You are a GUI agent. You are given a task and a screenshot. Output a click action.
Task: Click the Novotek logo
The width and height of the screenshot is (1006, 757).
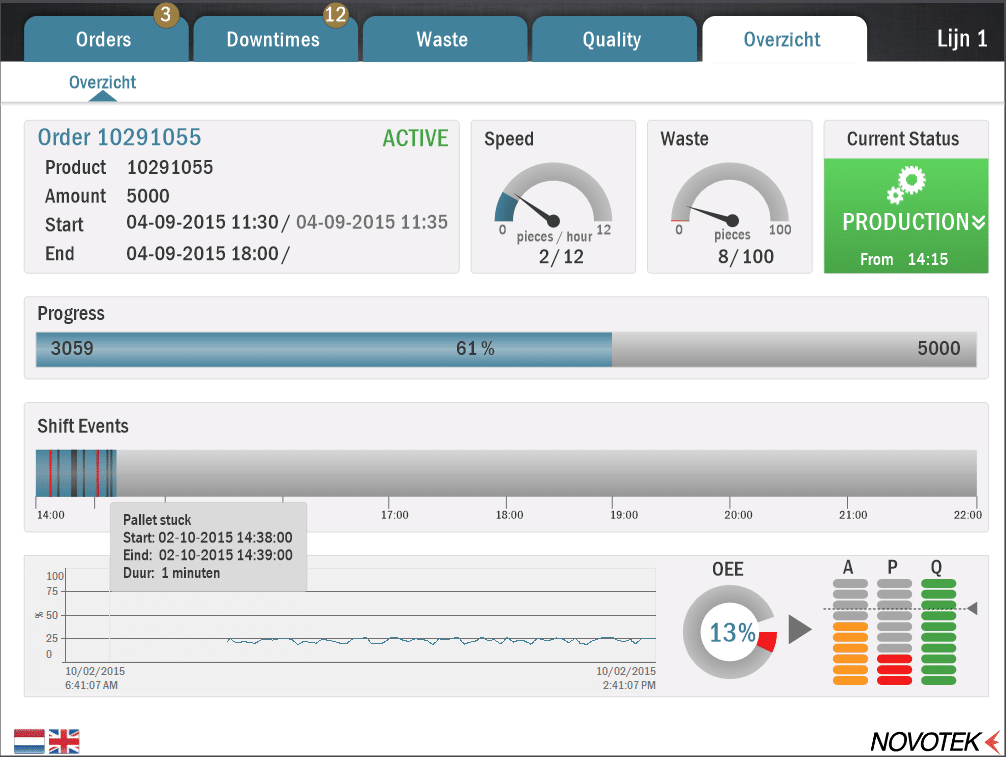(933, 741)
